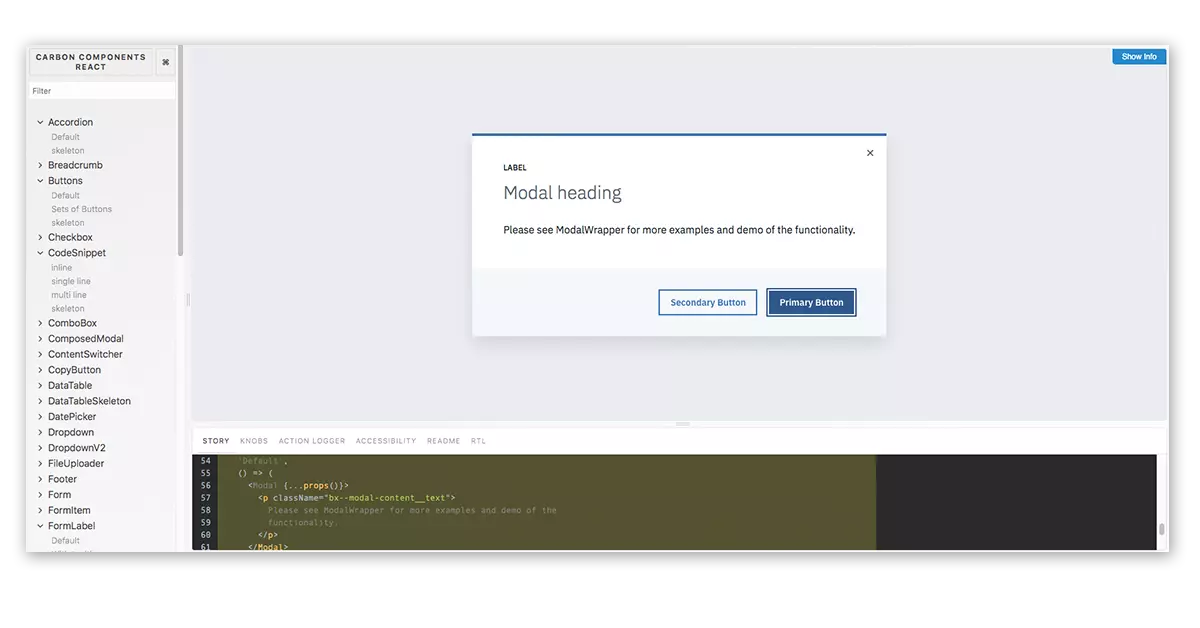Image resolution: width=1200 pixels, height=628 pixels.
Task: Switch to the Knobs tab
Action: [254, 441]
